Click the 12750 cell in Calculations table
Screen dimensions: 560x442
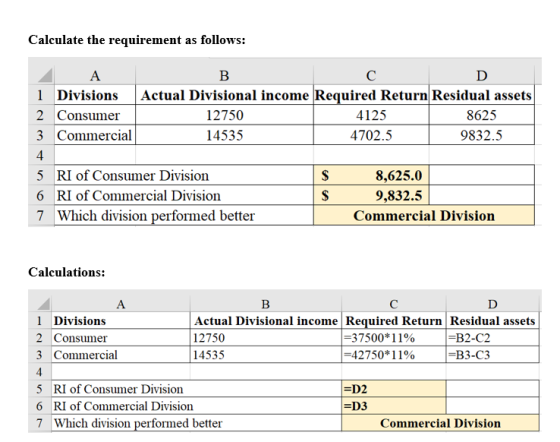click(265, 337)
